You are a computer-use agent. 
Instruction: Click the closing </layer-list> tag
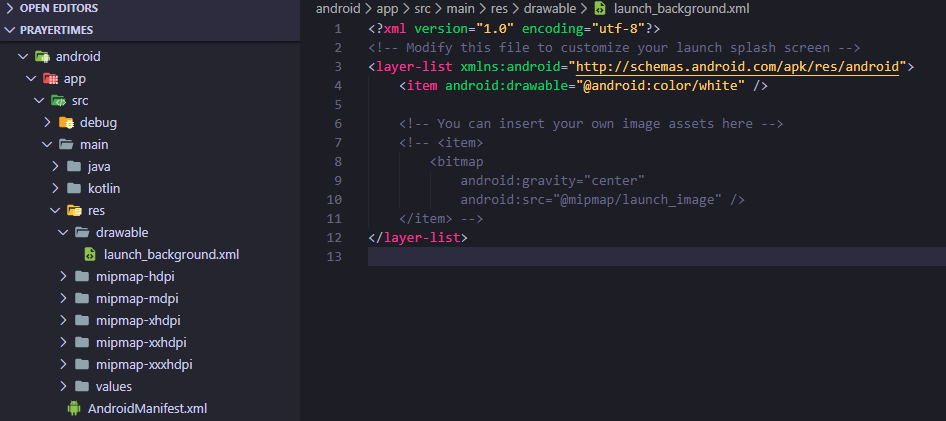418,237
